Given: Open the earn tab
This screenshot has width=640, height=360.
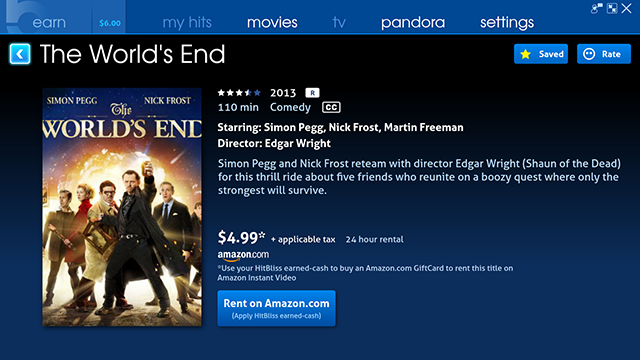Looking at the screenshot, I should (x=49, y=22).
